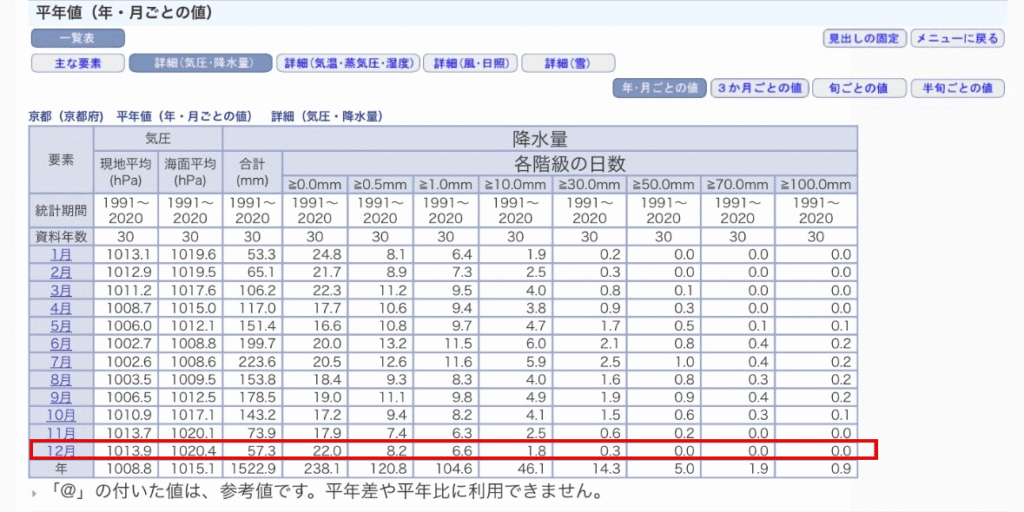Click the annual total 1522.9
This screenshot has width=1024, height=512.
[253, 468]
